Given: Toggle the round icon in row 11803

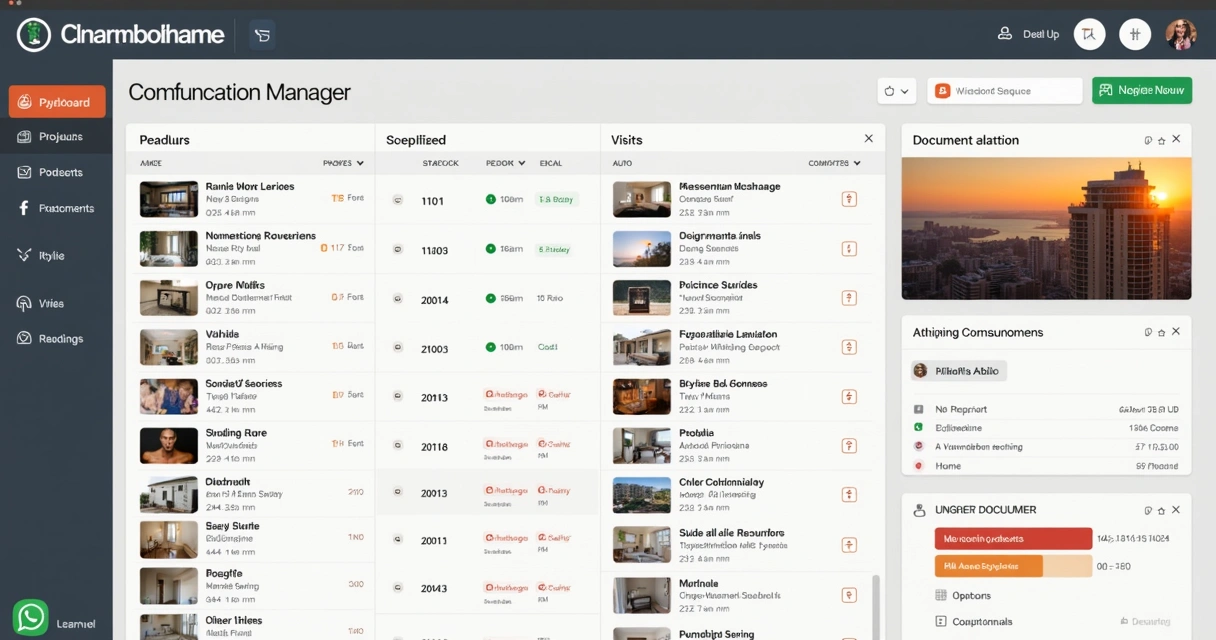Looking at the screenshot, I should click(398, 250).
